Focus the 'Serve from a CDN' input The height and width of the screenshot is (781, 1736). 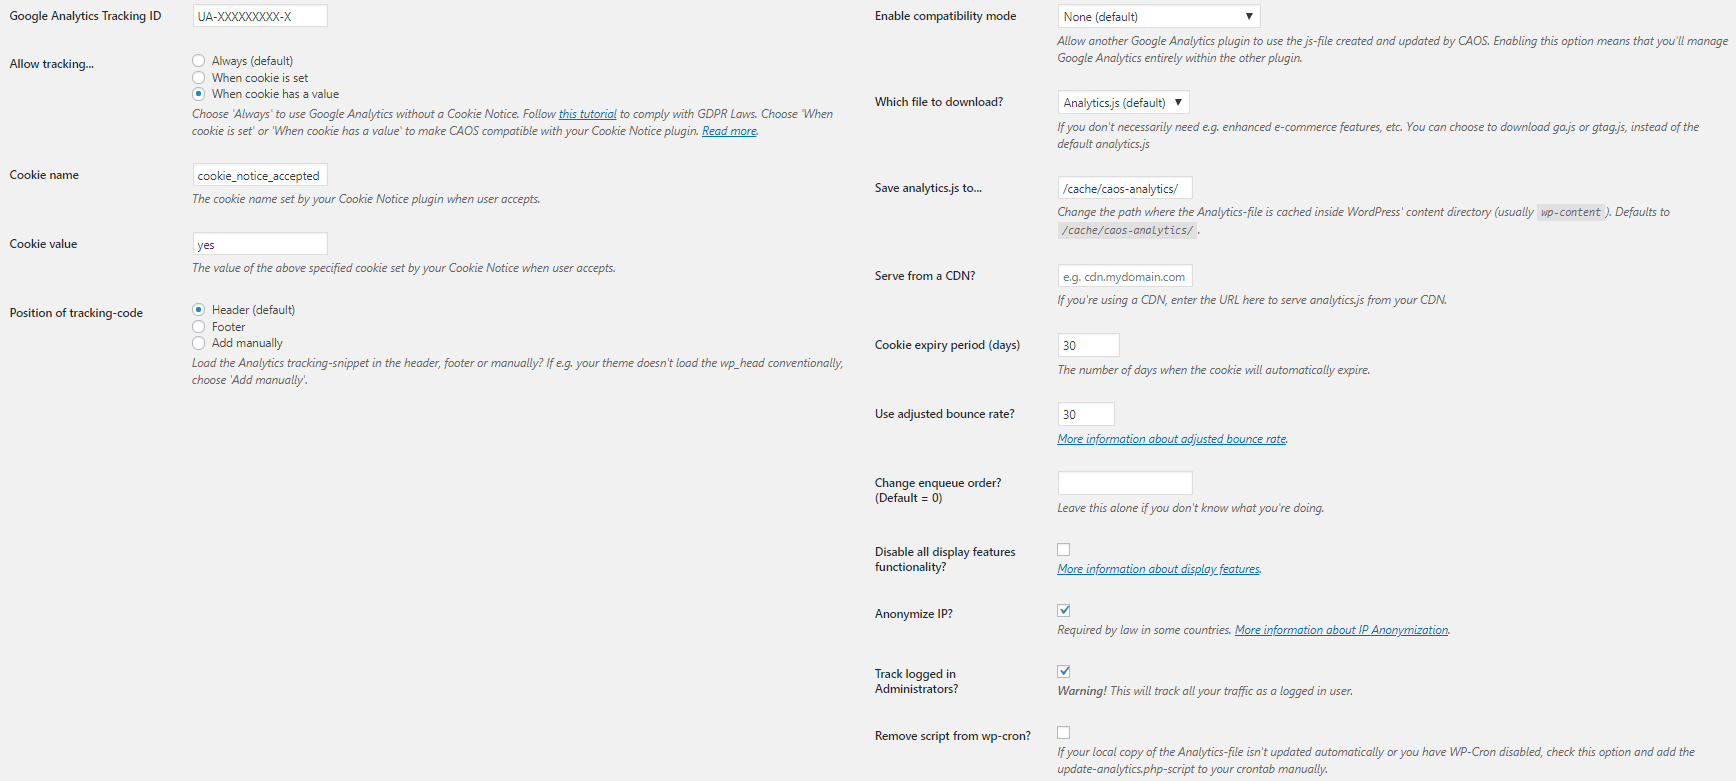(1125, 277)
